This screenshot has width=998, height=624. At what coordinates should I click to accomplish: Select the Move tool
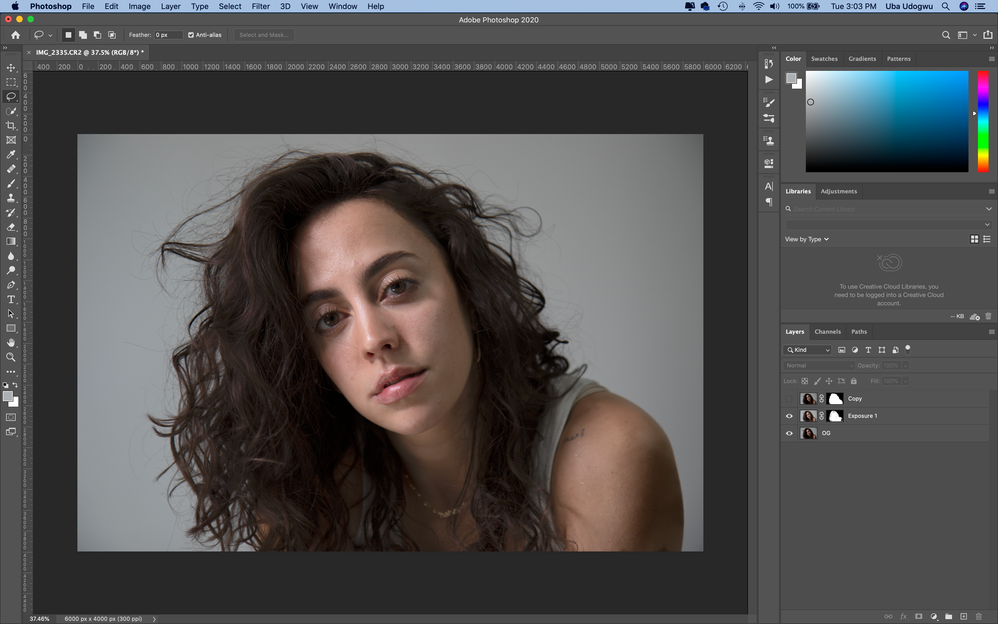click(x=11, y=68)
